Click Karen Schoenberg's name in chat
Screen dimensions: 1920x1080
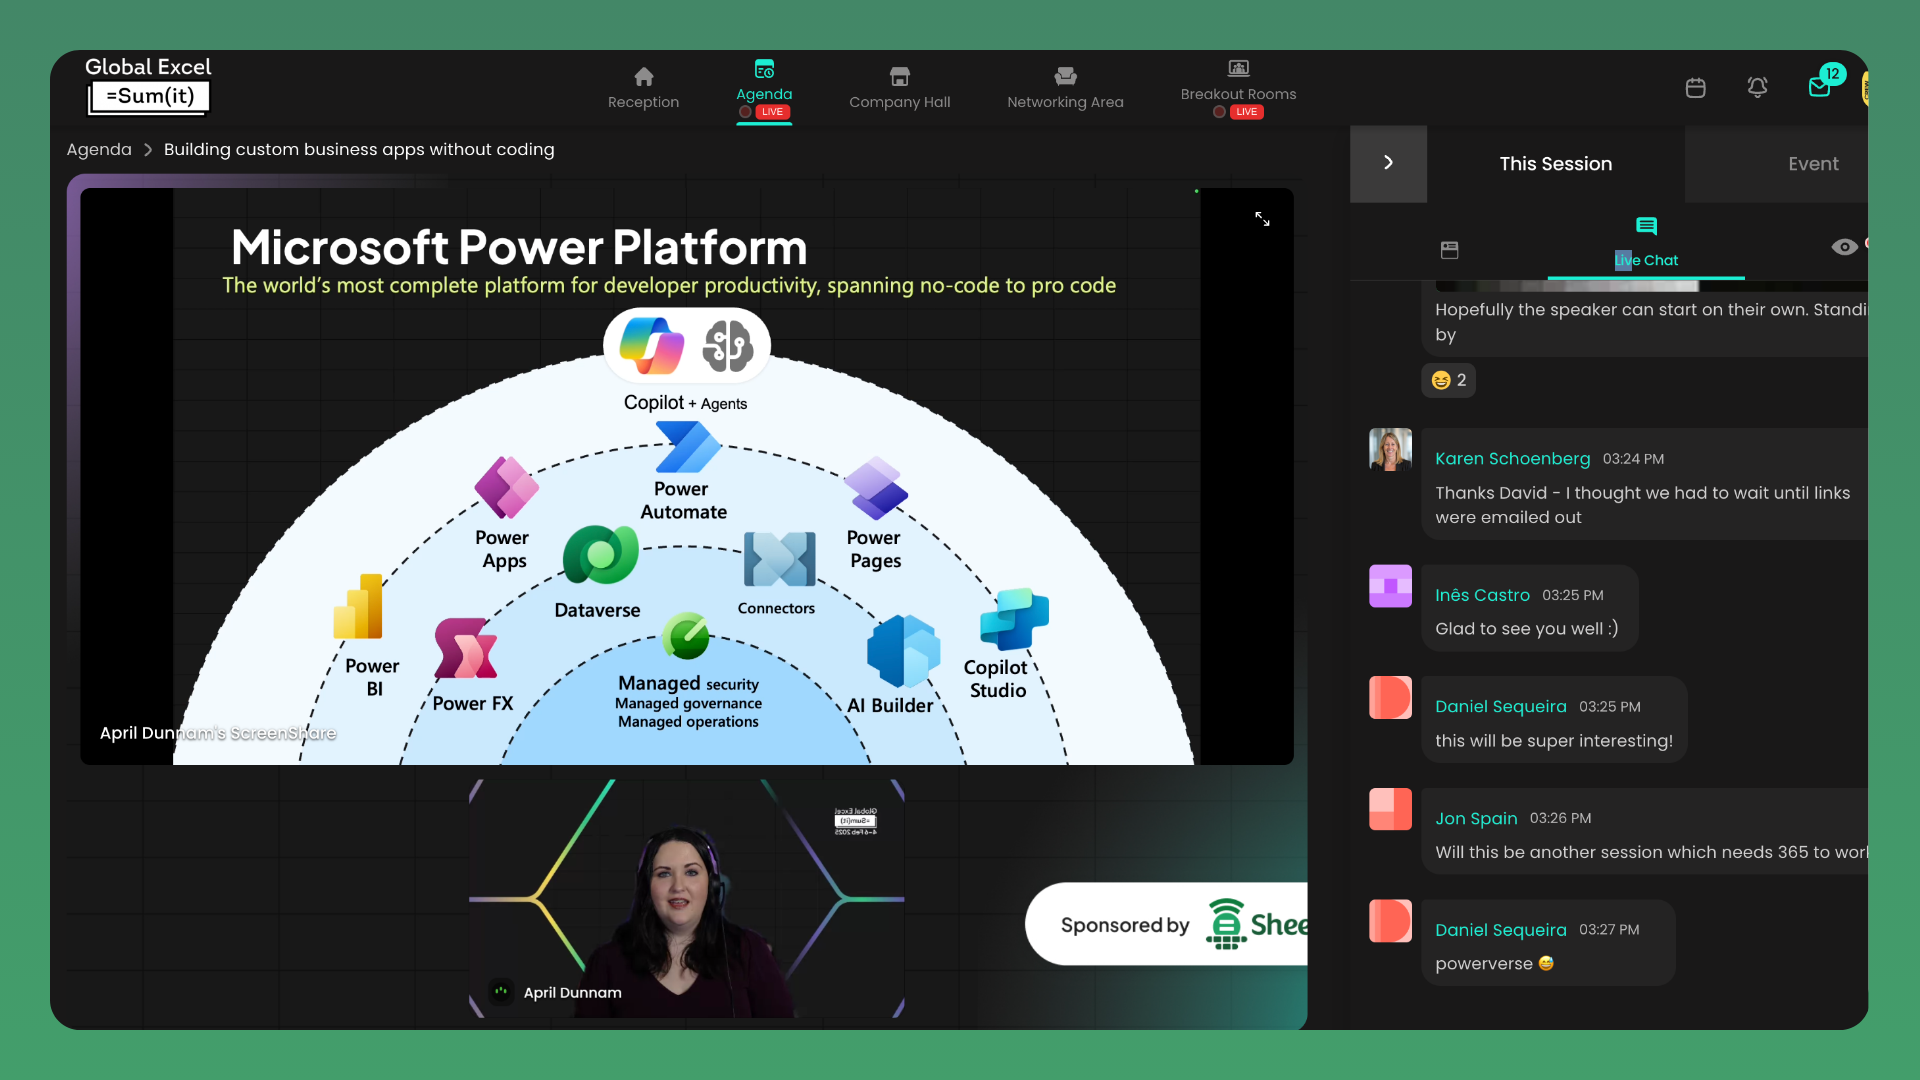click(x=1512, y=459)
